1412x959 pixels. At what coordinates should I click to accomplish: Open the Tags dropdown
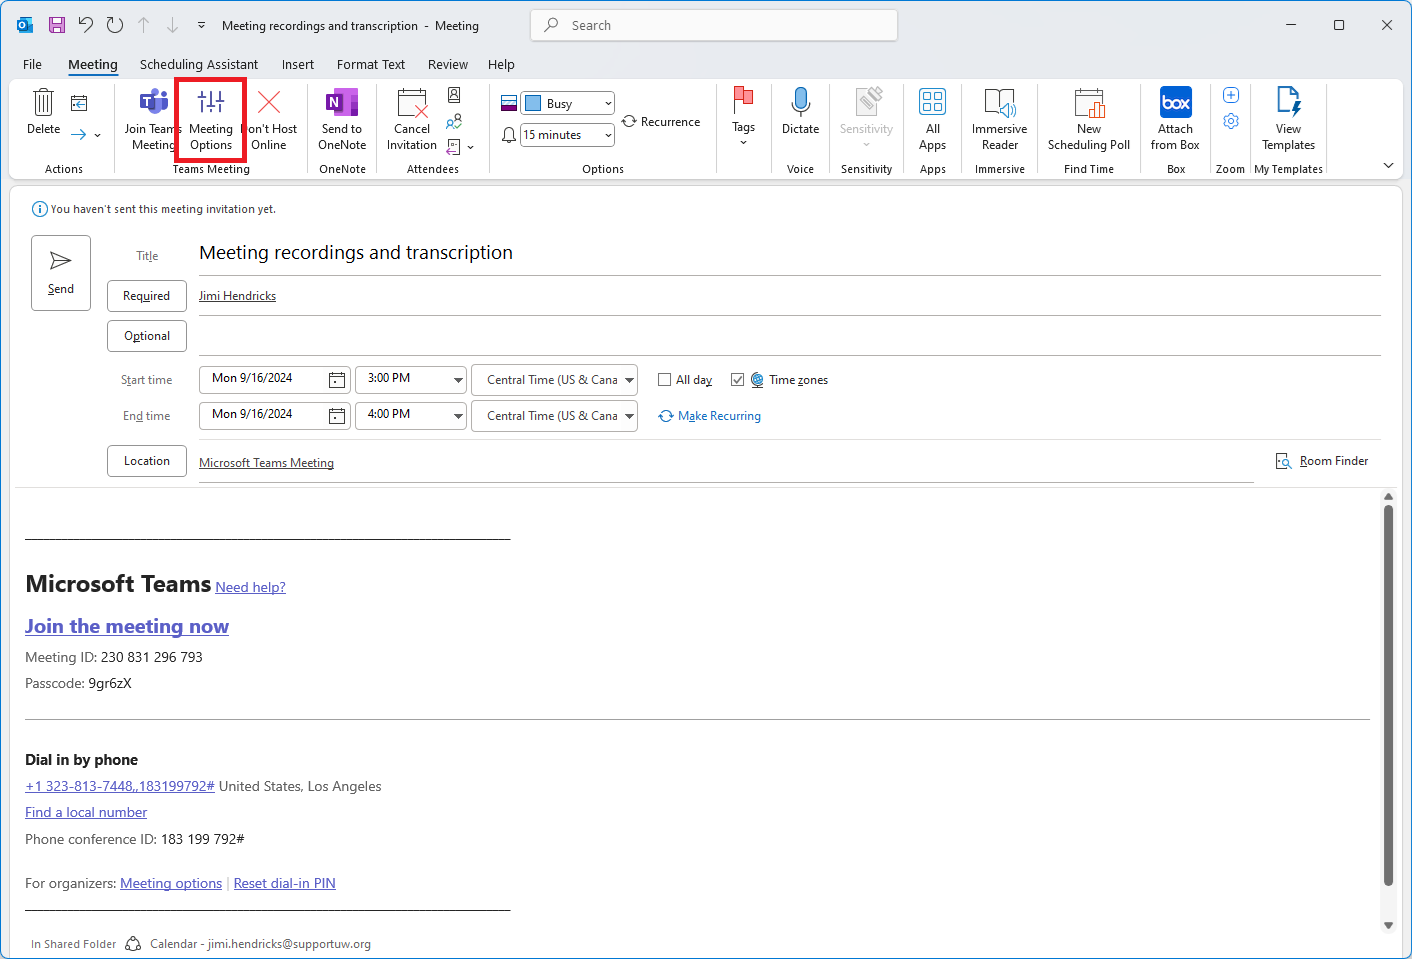point(743,117)
